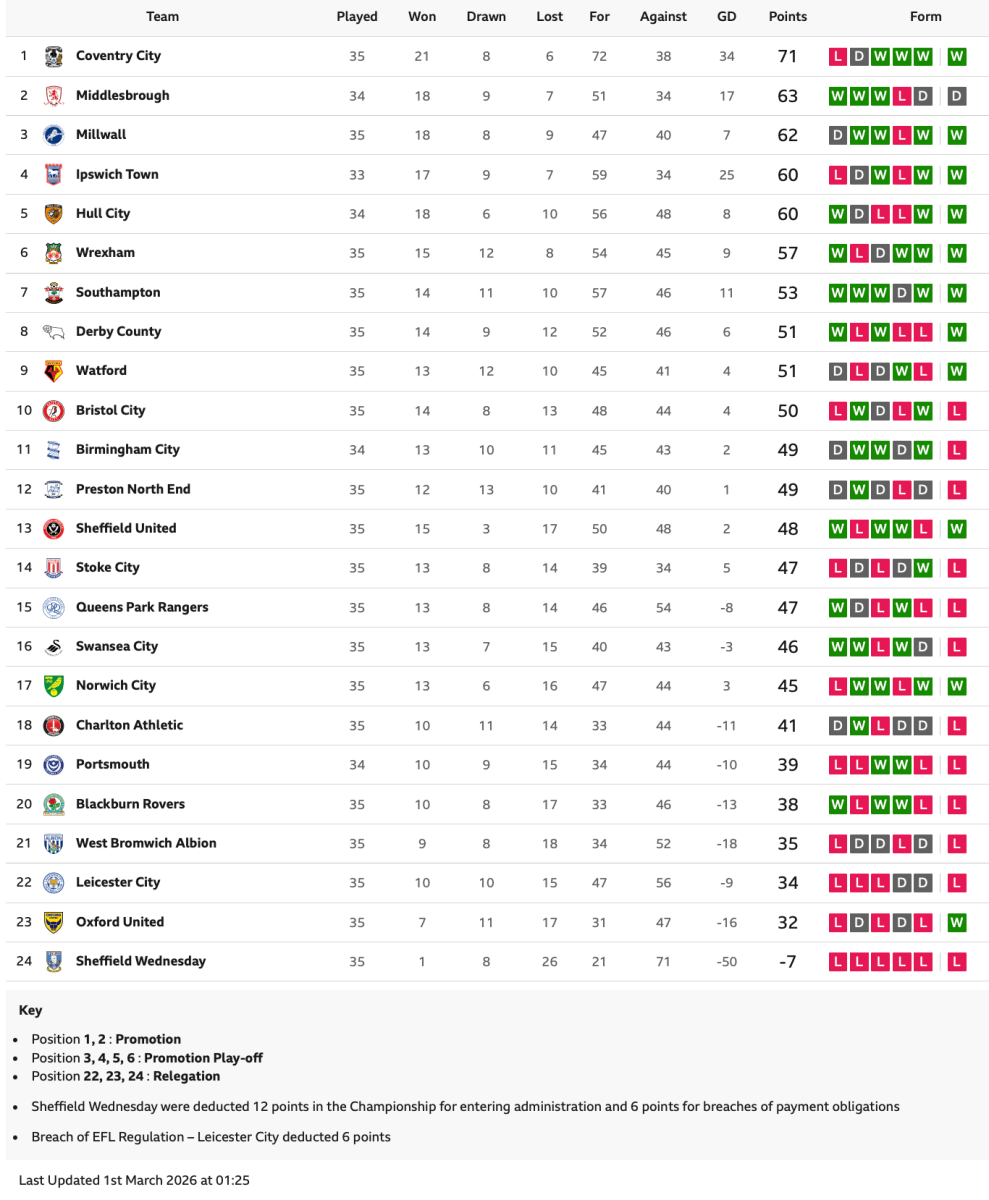Open the Southampton team page link
The width and height of the screenshot is (989, 1200).
[118, 293]
